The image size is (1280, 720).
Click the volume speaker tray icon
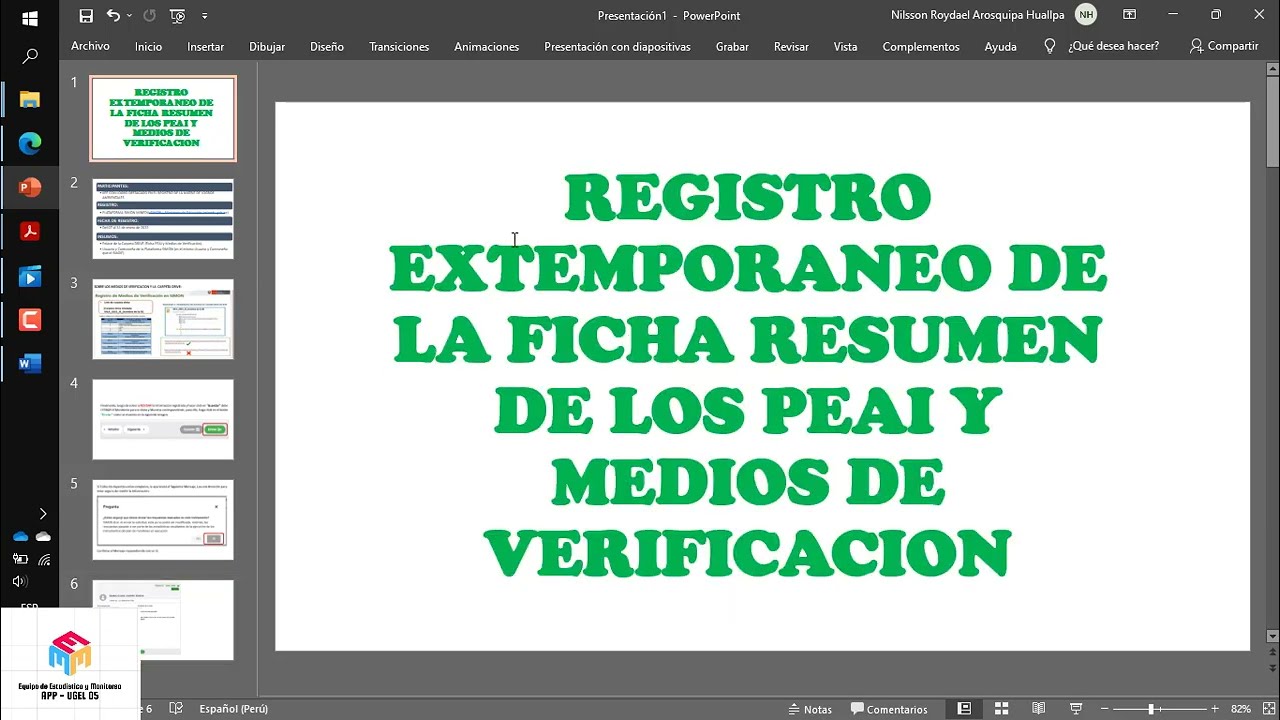coord(19,581)
